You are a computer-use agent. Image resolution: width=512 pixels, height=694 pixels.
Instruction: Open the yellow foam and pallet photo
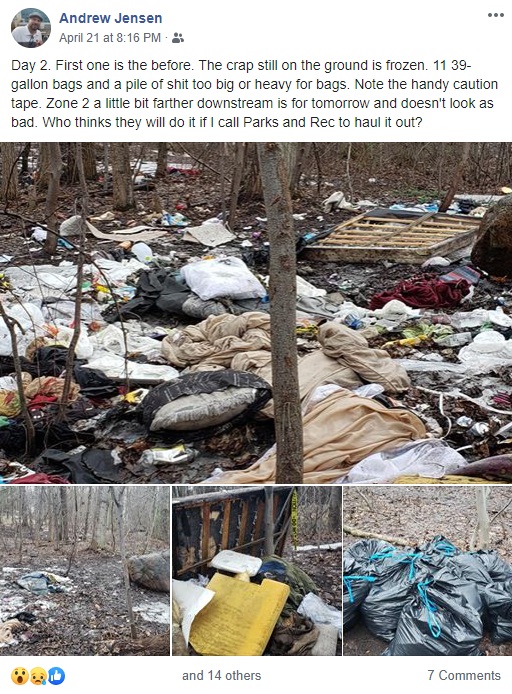click(x=257, y=571)
